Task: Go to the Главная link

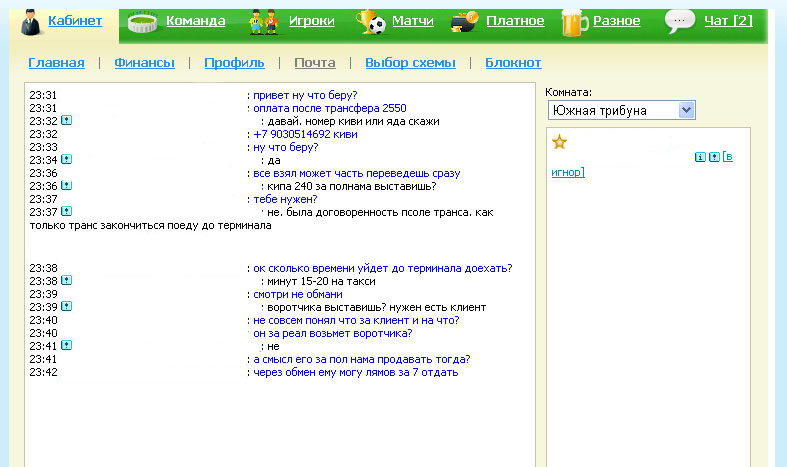Action: (56, 63)
